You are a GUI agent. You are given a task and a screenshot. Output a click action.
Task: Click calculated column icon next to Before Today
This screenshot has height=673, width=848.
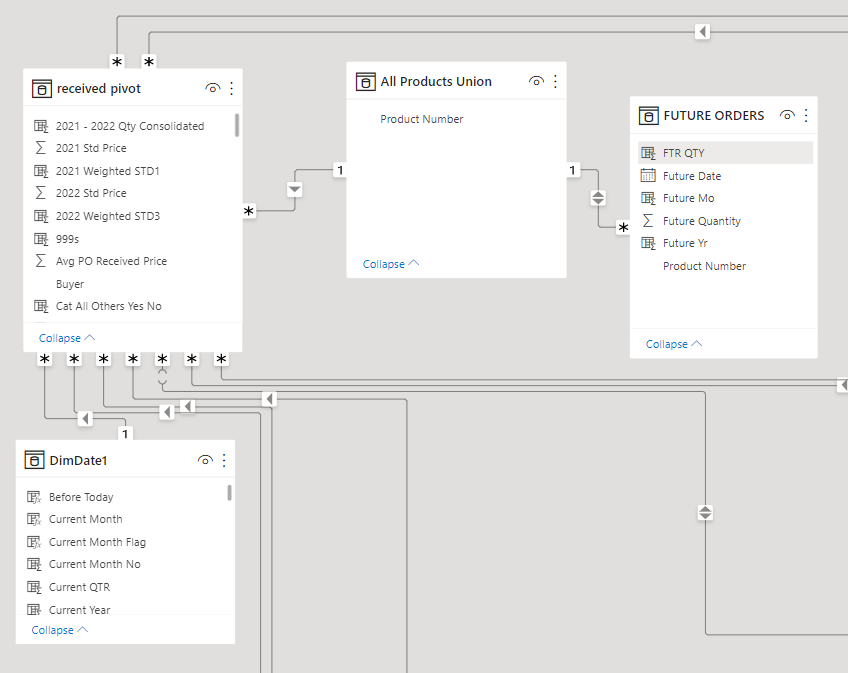[34, 497]
